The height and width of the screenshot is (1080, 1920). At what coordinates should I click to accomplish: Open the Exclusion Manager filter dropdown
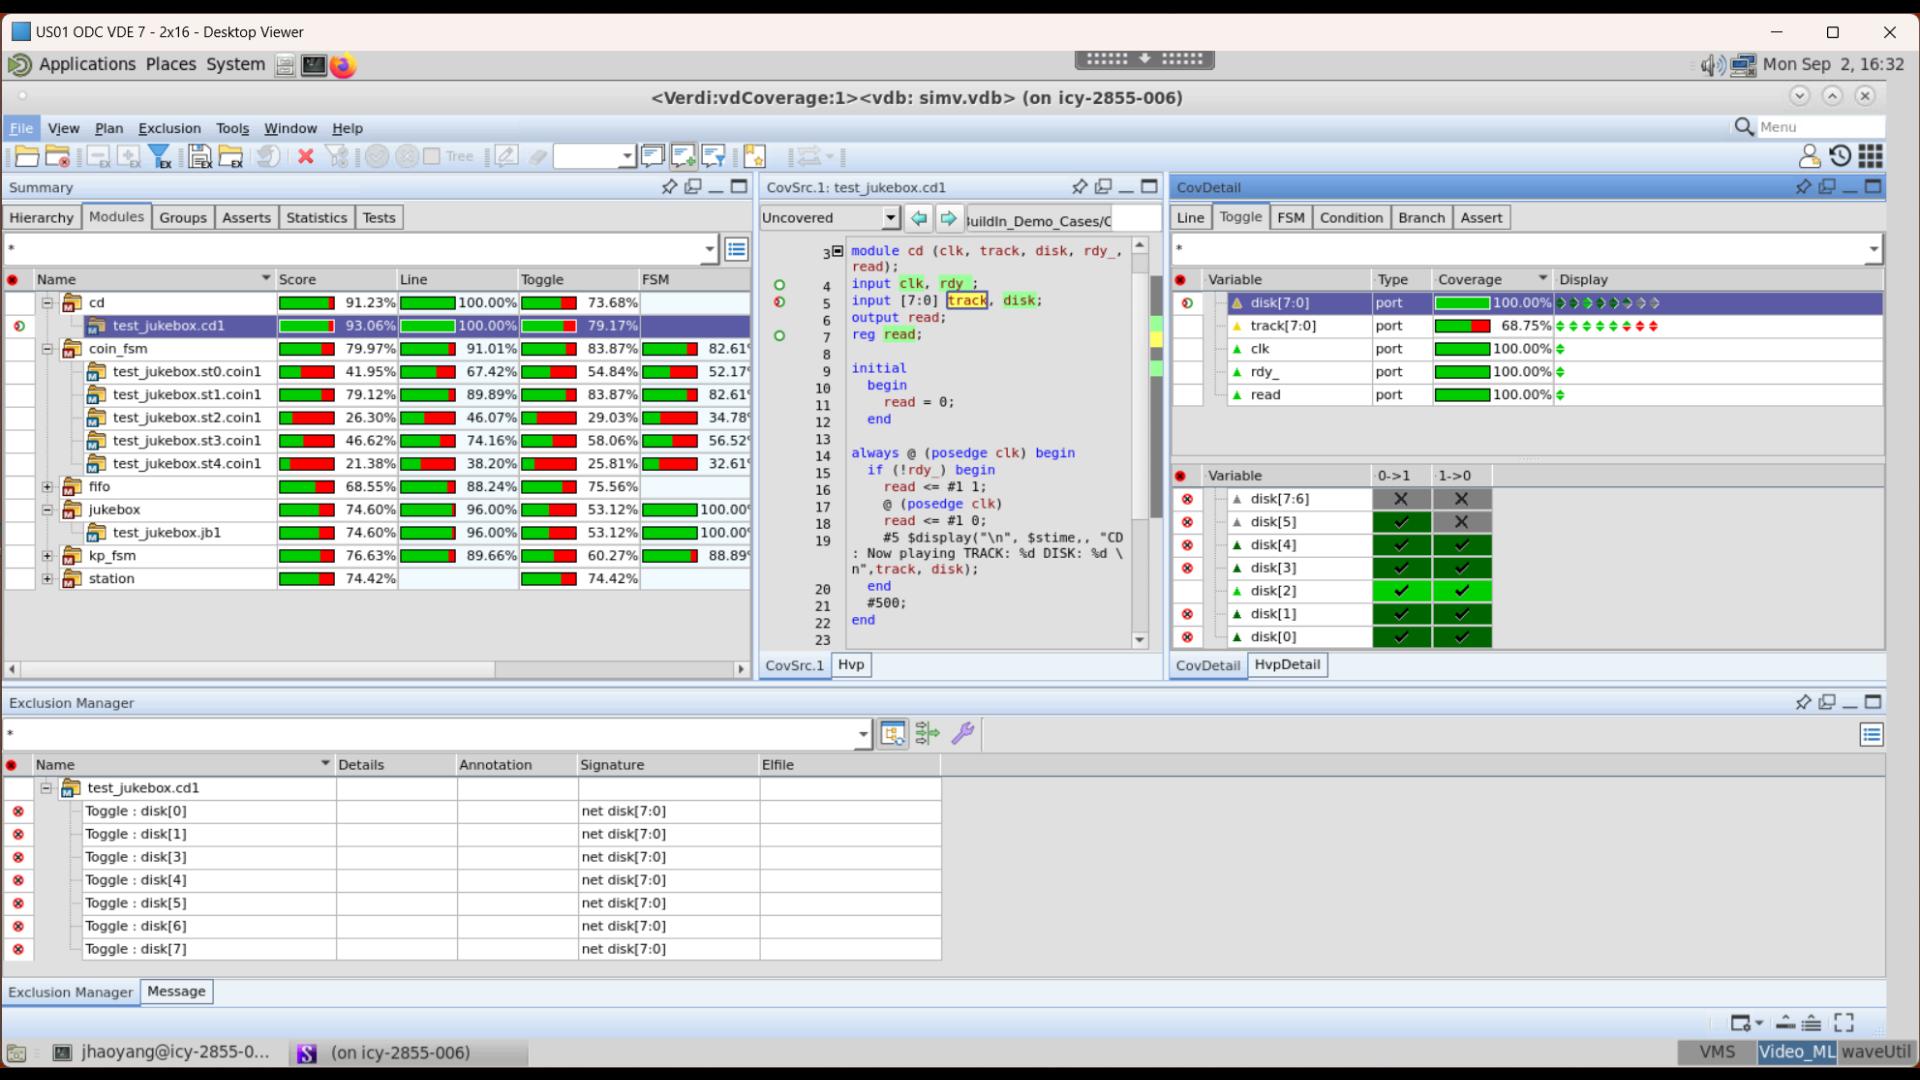click(863, 734)
